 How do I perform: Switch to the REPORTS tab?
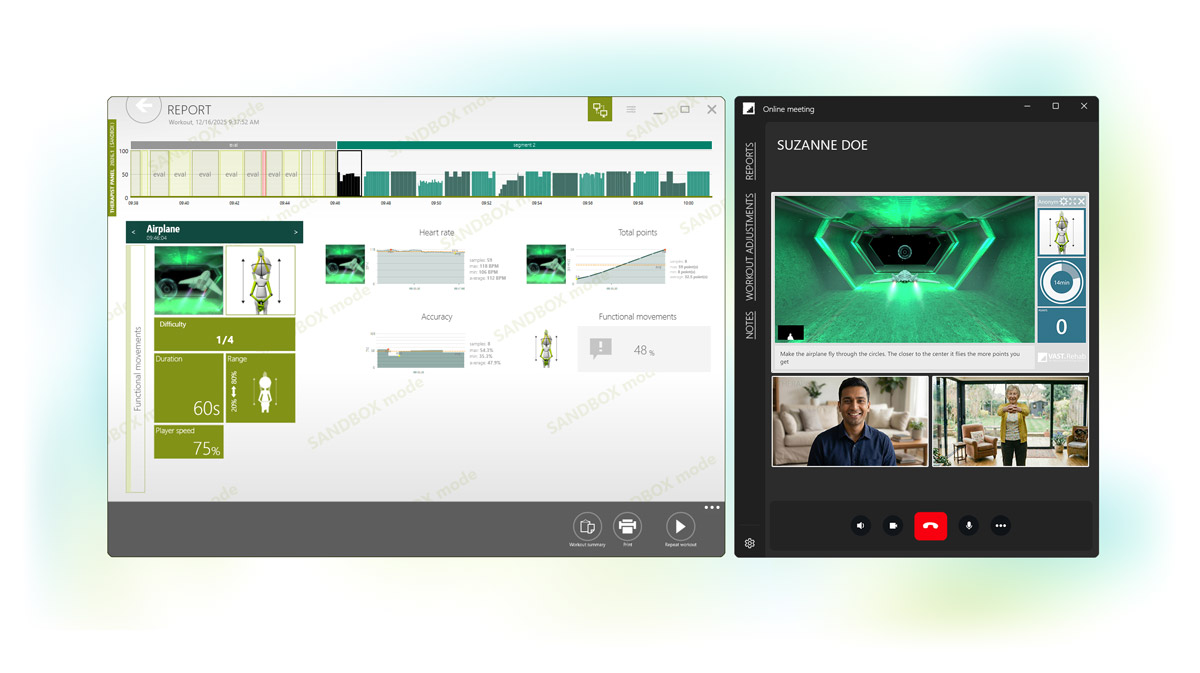(750, 162)
